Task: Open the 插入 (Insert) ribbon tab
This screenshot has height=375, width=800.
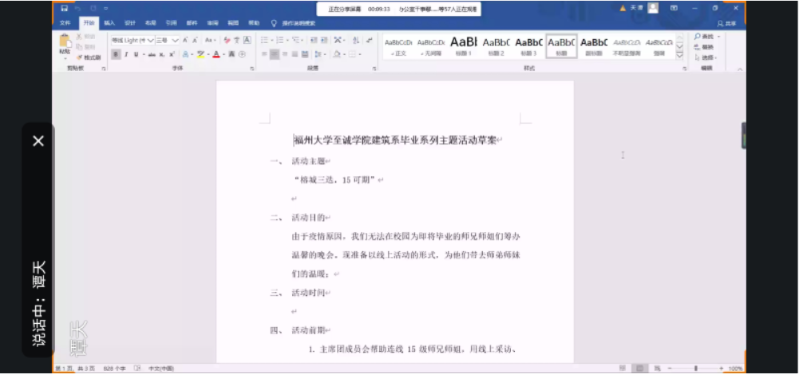Action: point(109,23)
